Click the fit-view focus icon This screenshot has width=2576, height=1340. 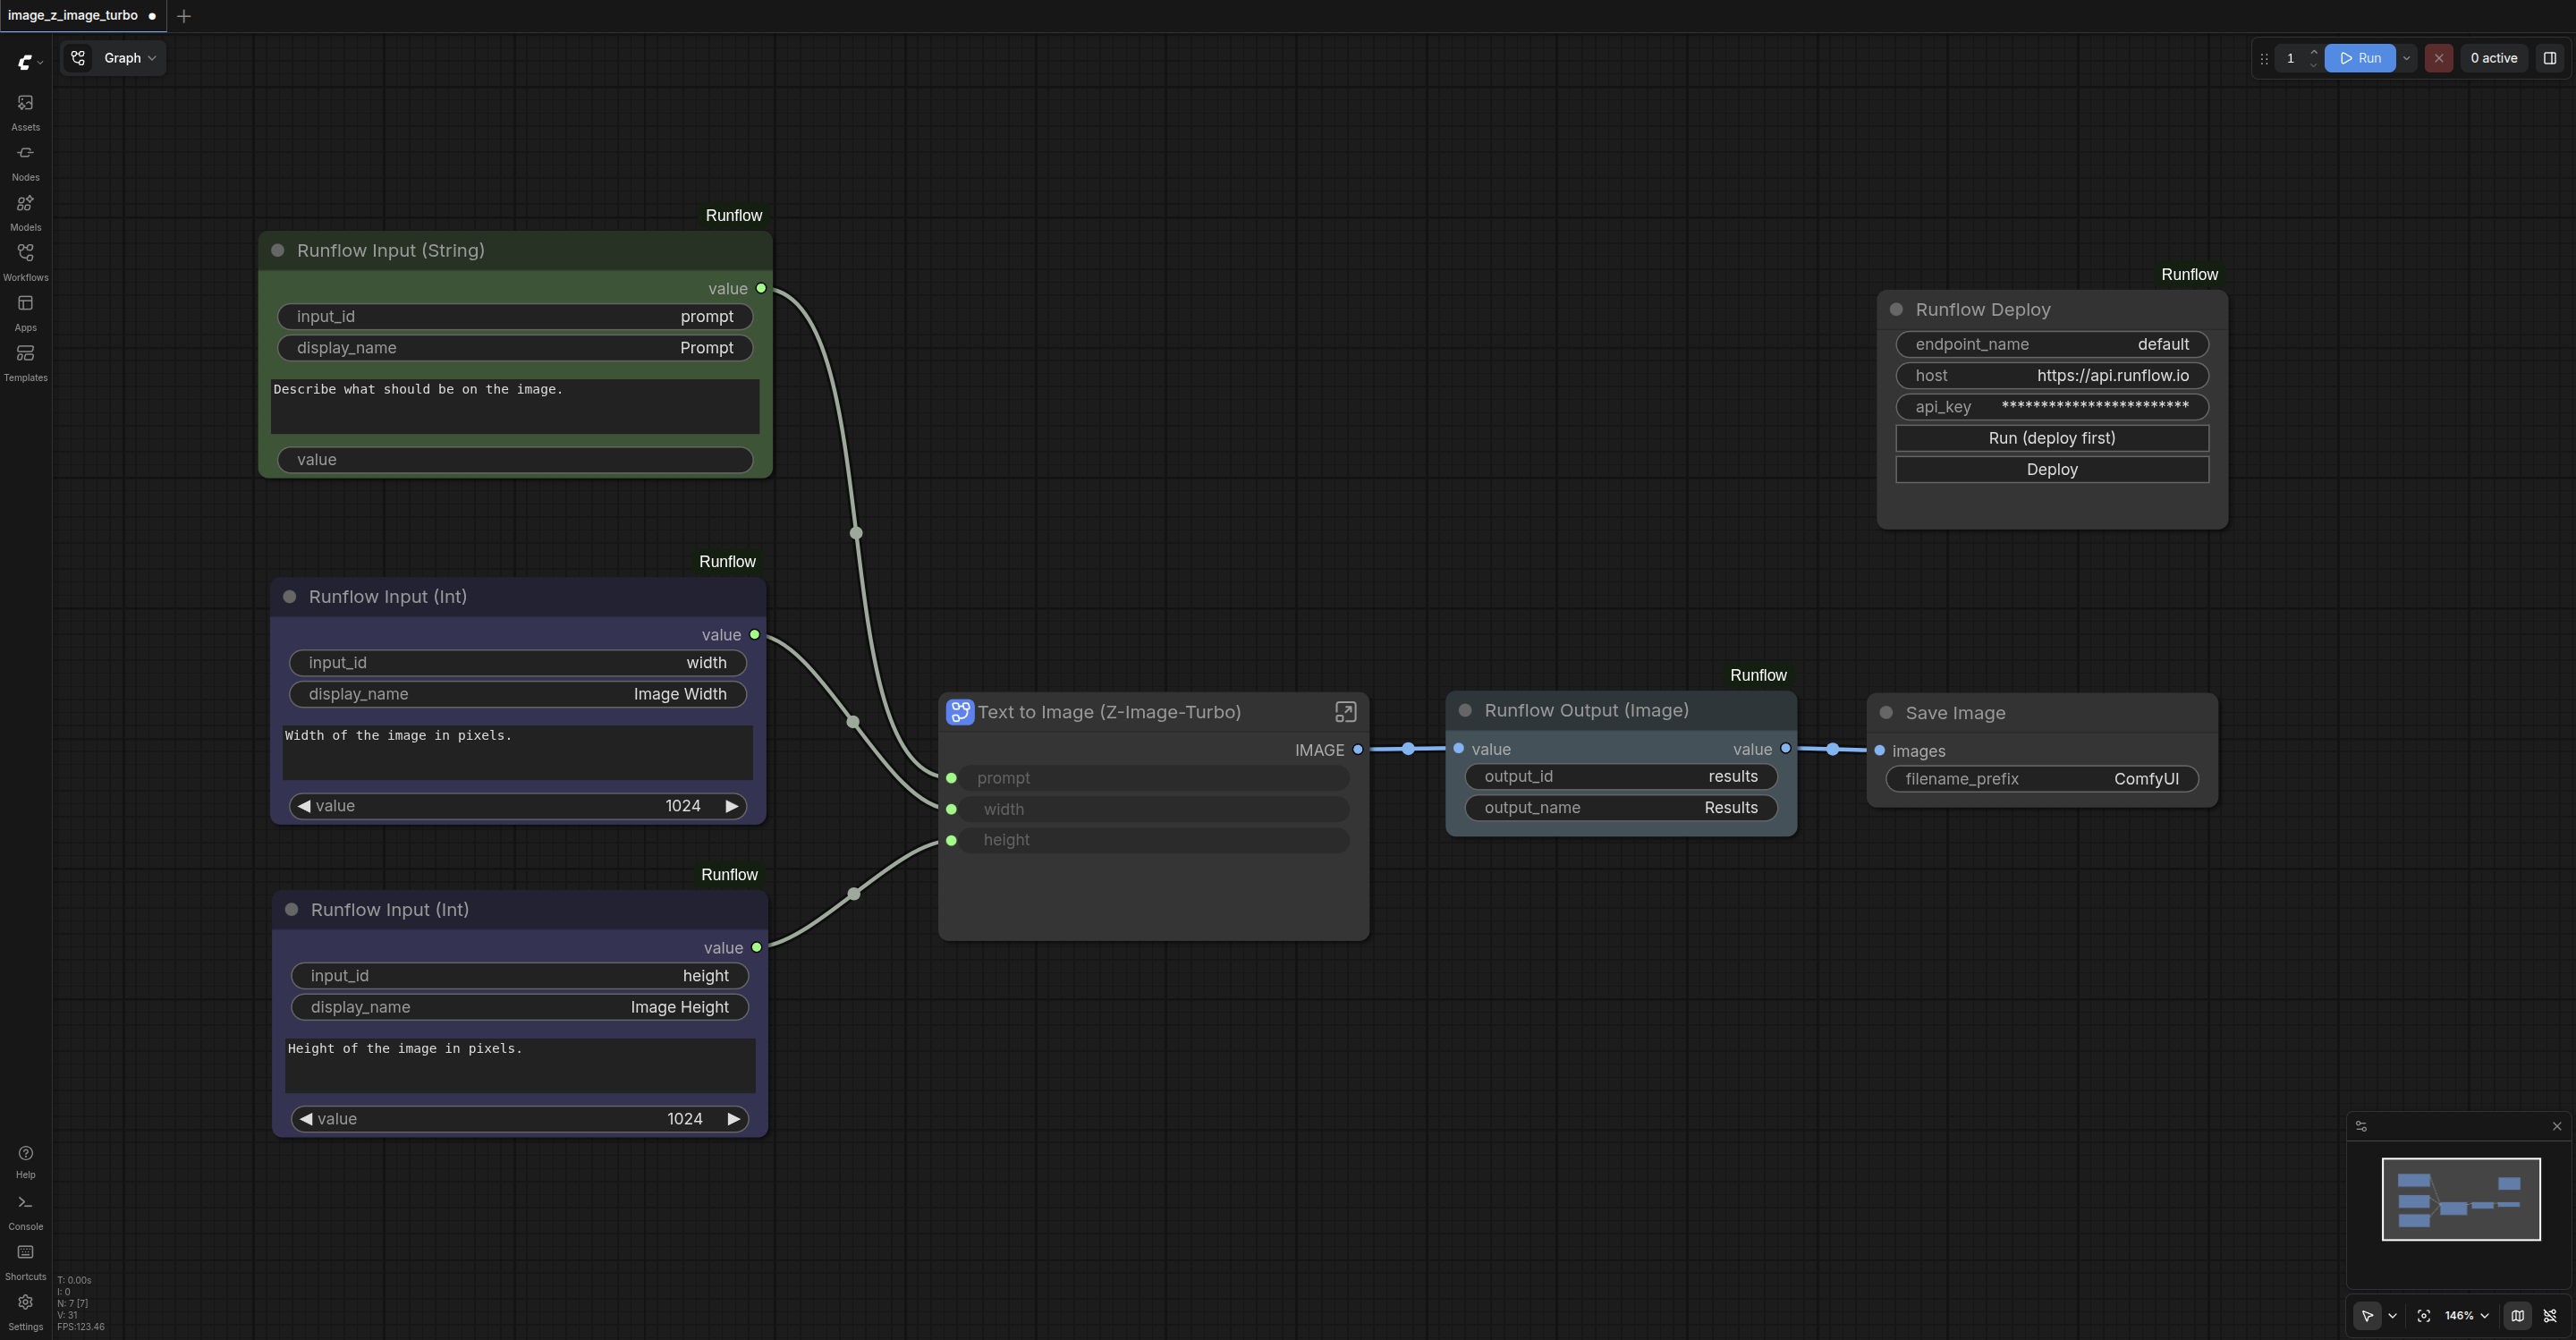pos(2423,1316)
